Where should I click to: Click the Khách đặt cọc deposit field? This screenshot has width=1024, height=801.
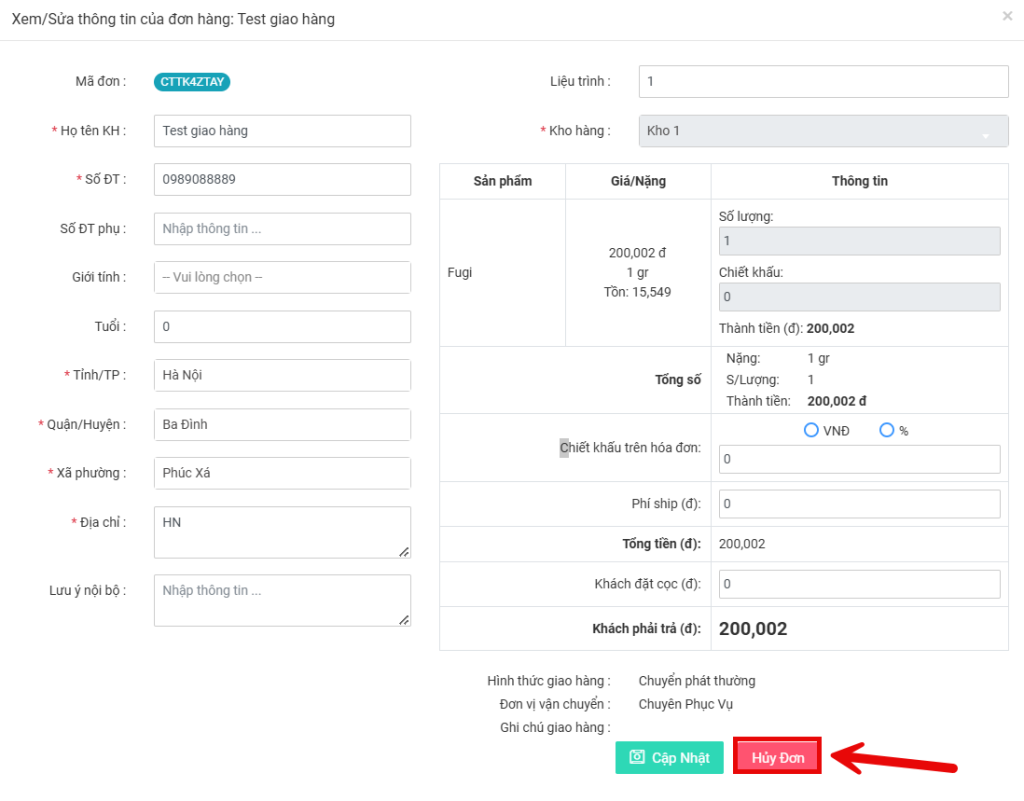point(858,584)
